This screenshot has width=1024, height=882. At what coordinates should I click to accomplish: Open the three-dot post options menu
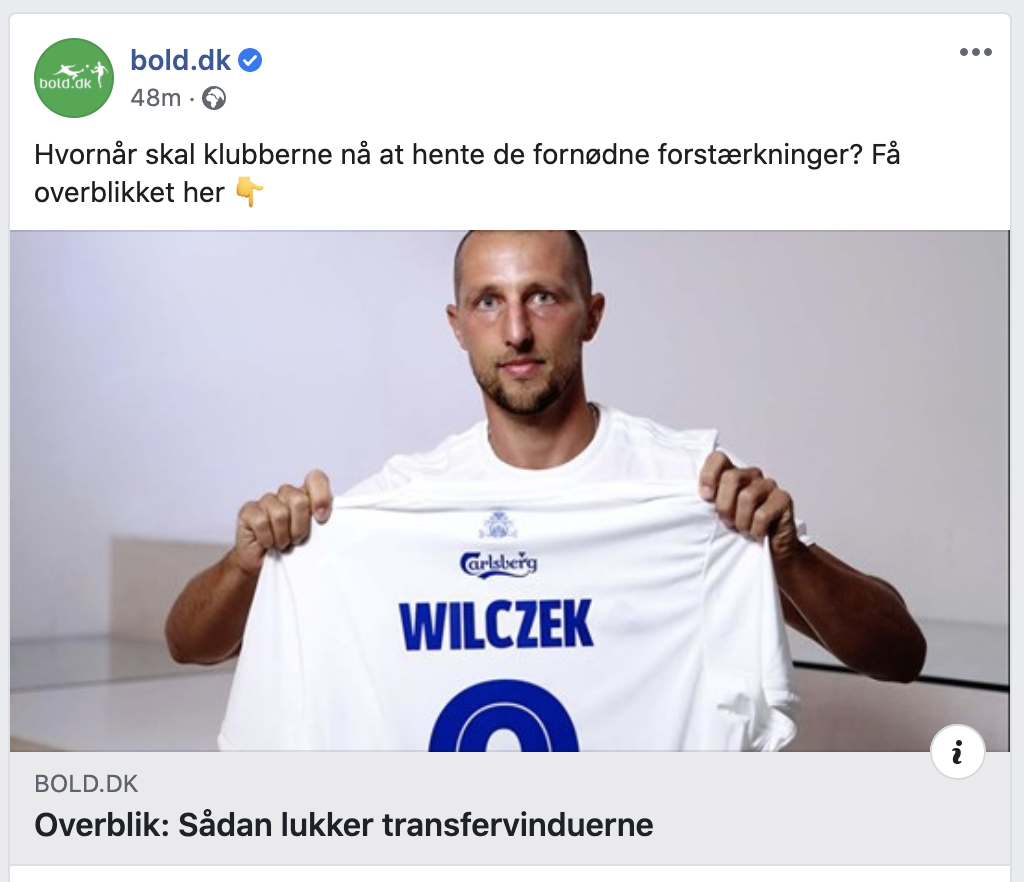pos(976,52)
